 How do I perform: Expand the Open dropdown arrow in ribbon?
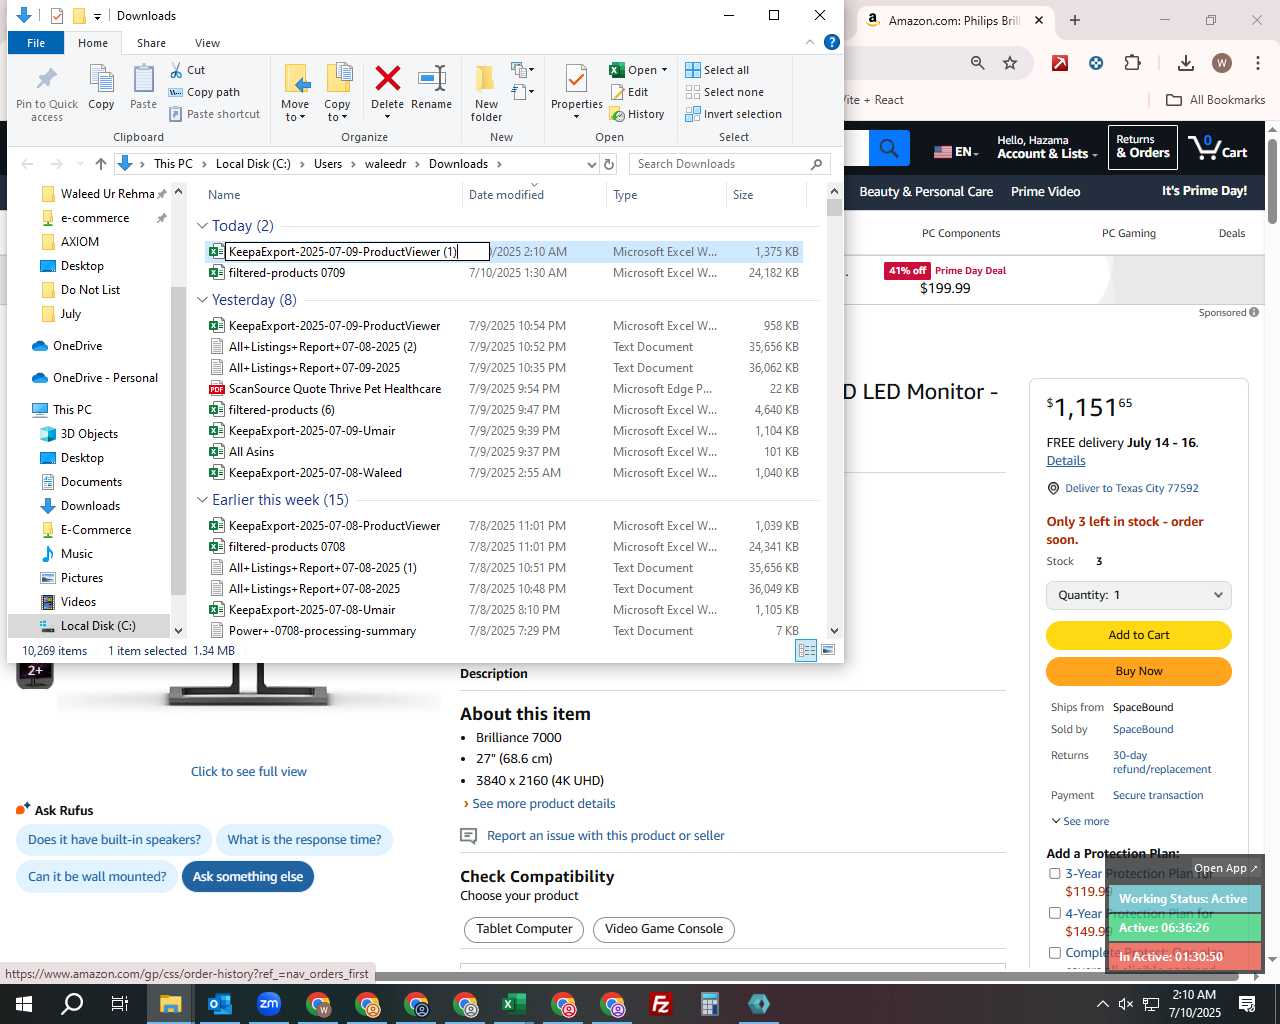click(664, 70)
